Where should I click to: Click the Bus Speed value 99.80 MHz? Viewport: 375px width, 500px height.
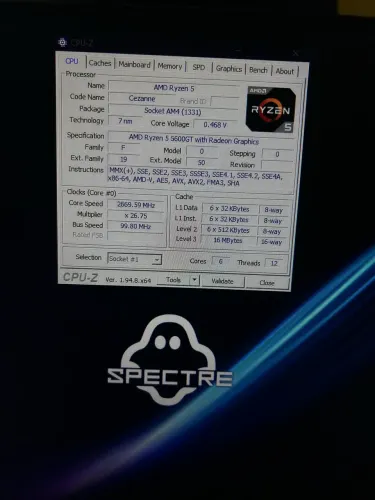[x=136, y=226]
